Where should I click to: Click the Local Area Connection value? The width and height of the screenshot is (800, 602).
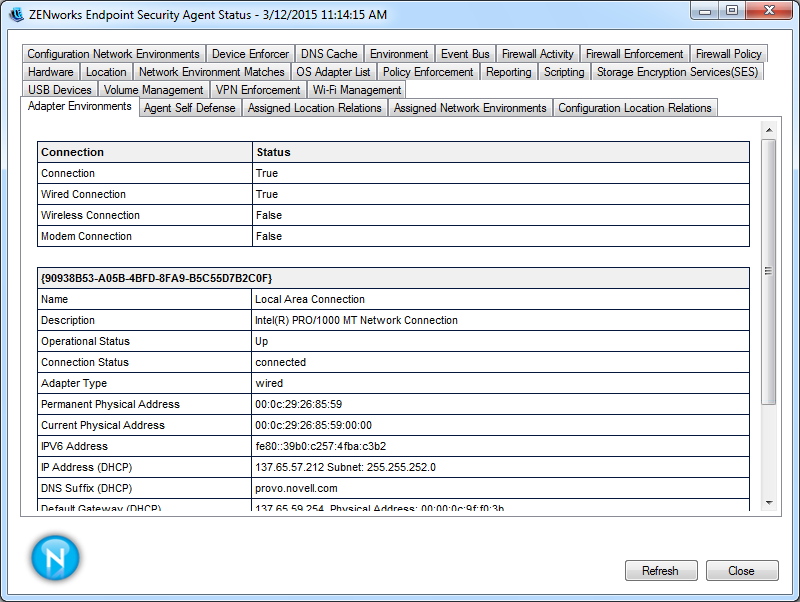tap(310, 299)
